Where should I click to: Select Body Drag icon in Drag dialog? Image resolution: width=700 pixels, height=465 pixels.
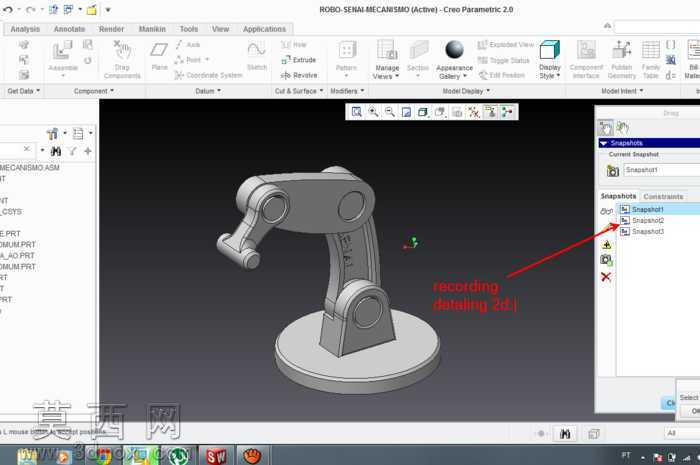622,128
